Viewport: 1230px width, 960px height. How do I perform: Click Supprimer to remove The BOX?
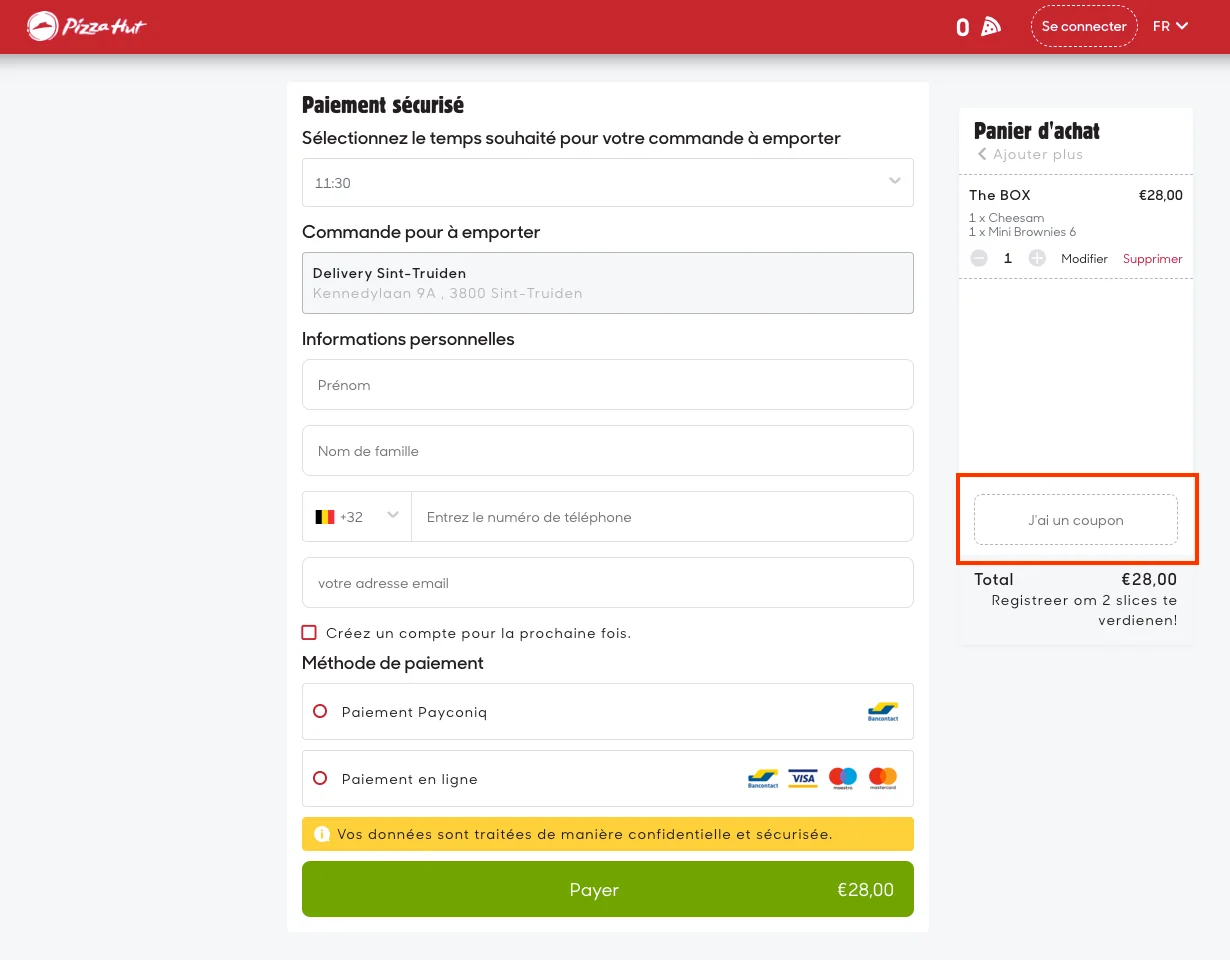pyautogui.click(x=1152, y=258)
